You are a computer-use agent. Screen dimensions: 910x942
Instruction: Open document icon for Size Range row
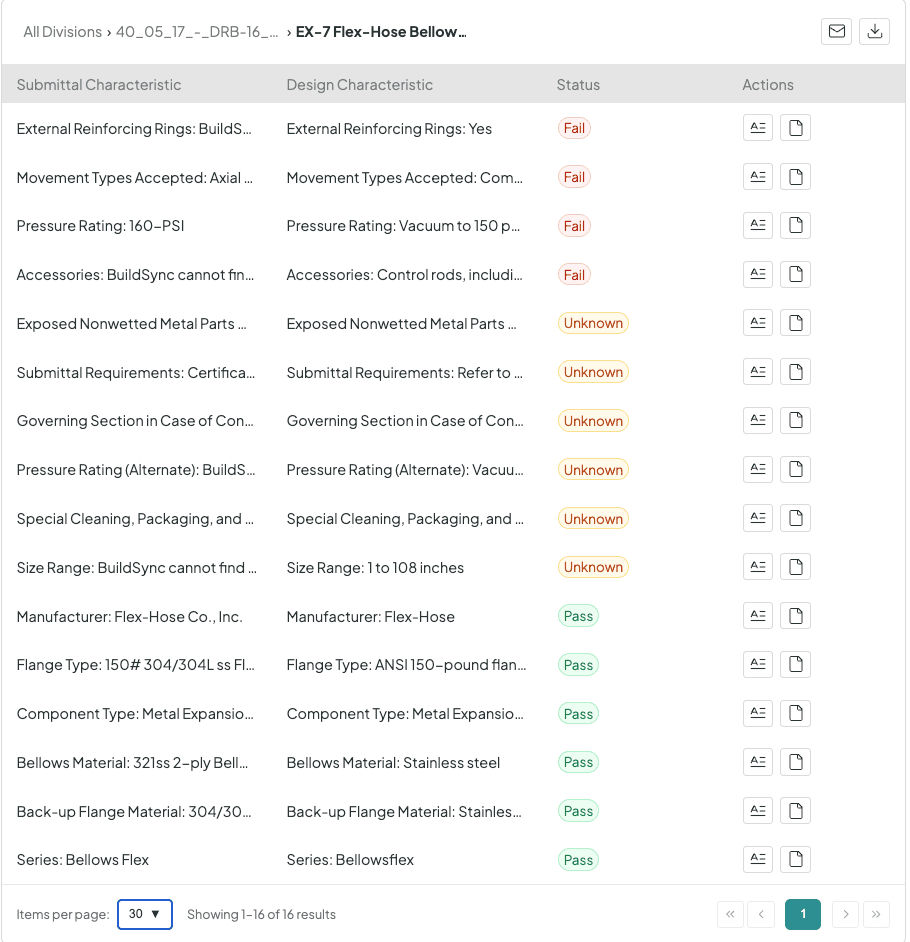pyautogui.click(x=795, y=567)
